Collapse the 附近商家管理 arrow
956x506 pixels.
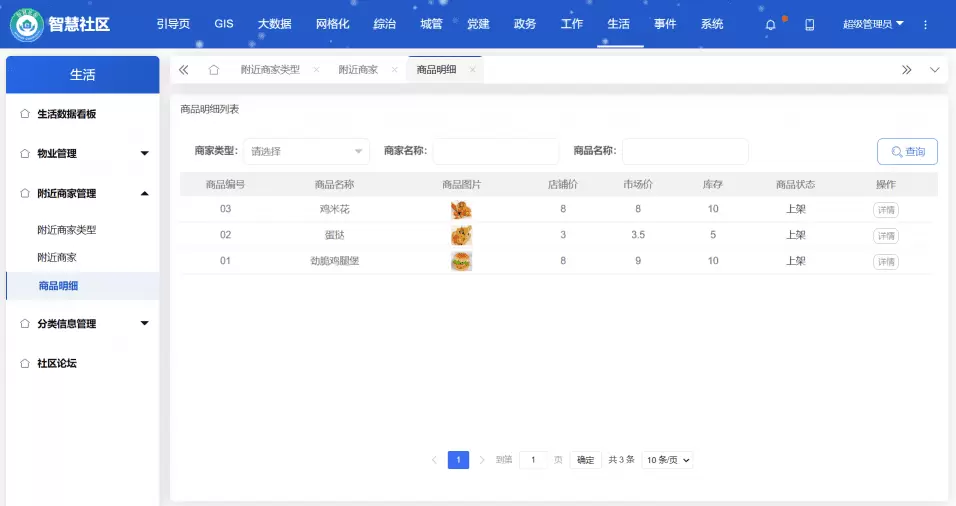pos(144,194)
